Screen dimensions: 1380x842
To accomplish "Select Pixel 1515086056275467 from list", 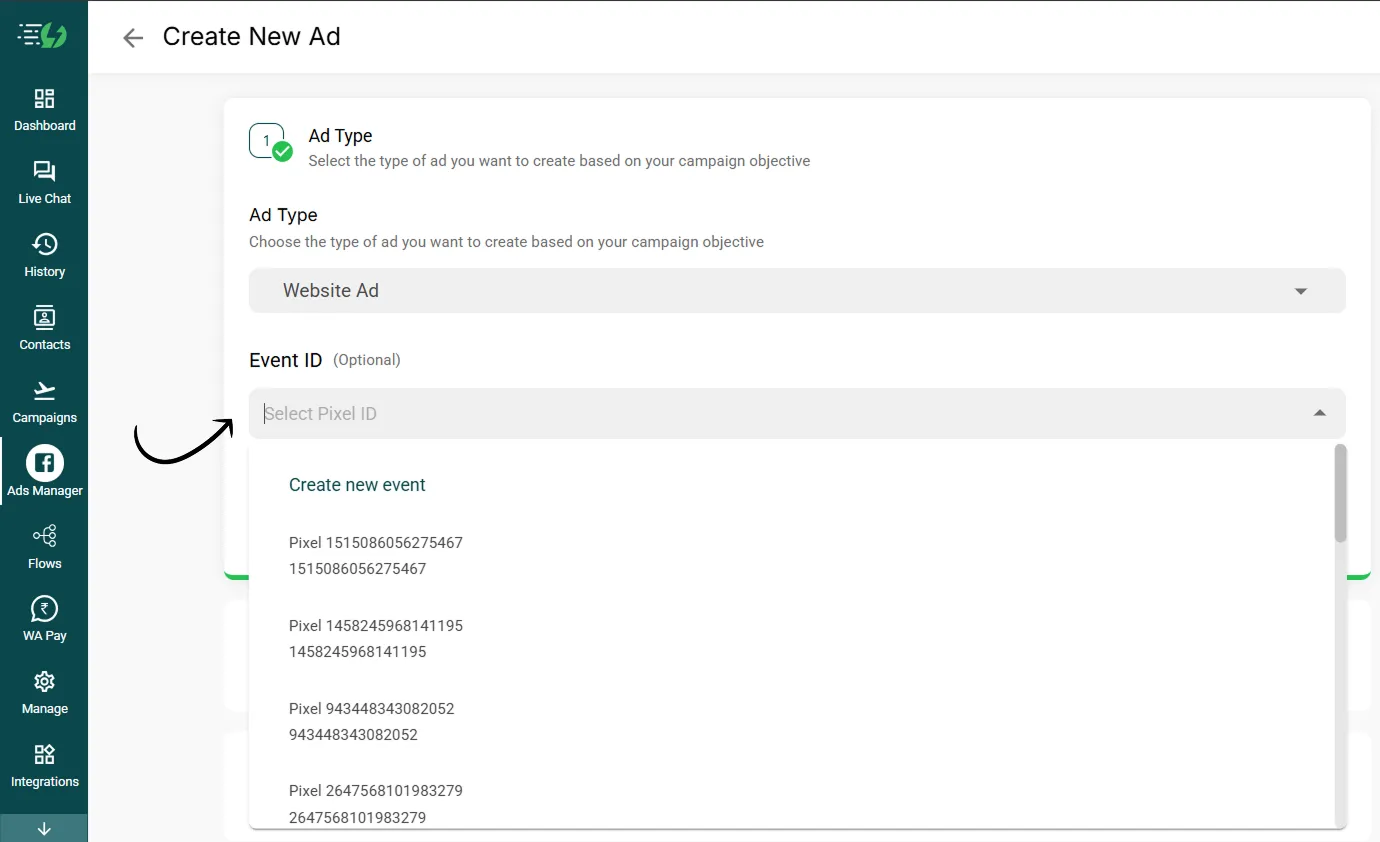I will [x=375, y=556].
